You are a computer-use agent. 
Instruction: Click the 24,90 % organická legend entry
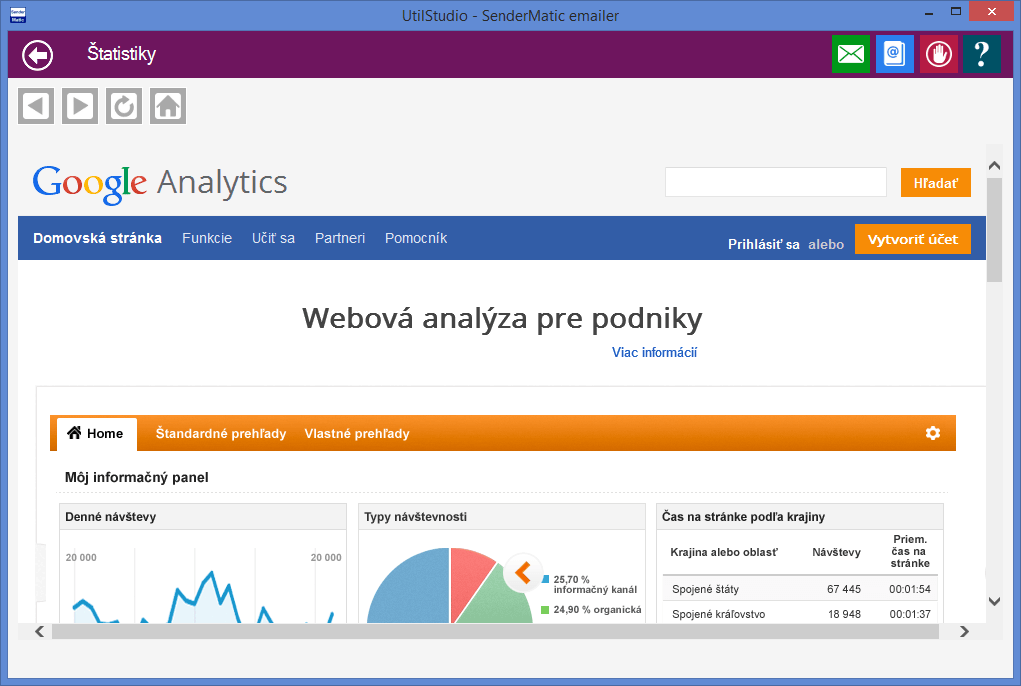coord(591,610)
